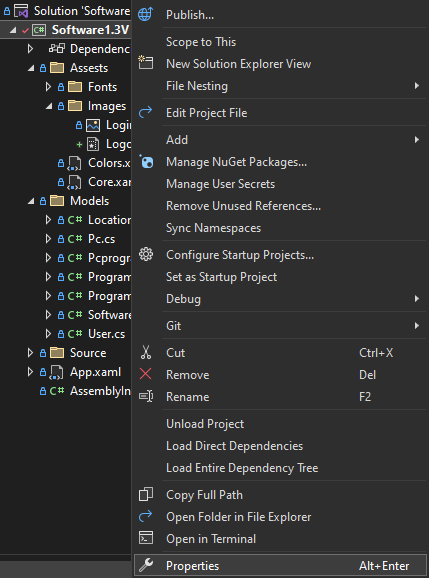Click the Configure Startup Projects gear icon
The width and height of the screenshot is (429, 578).
coord(146,254)
